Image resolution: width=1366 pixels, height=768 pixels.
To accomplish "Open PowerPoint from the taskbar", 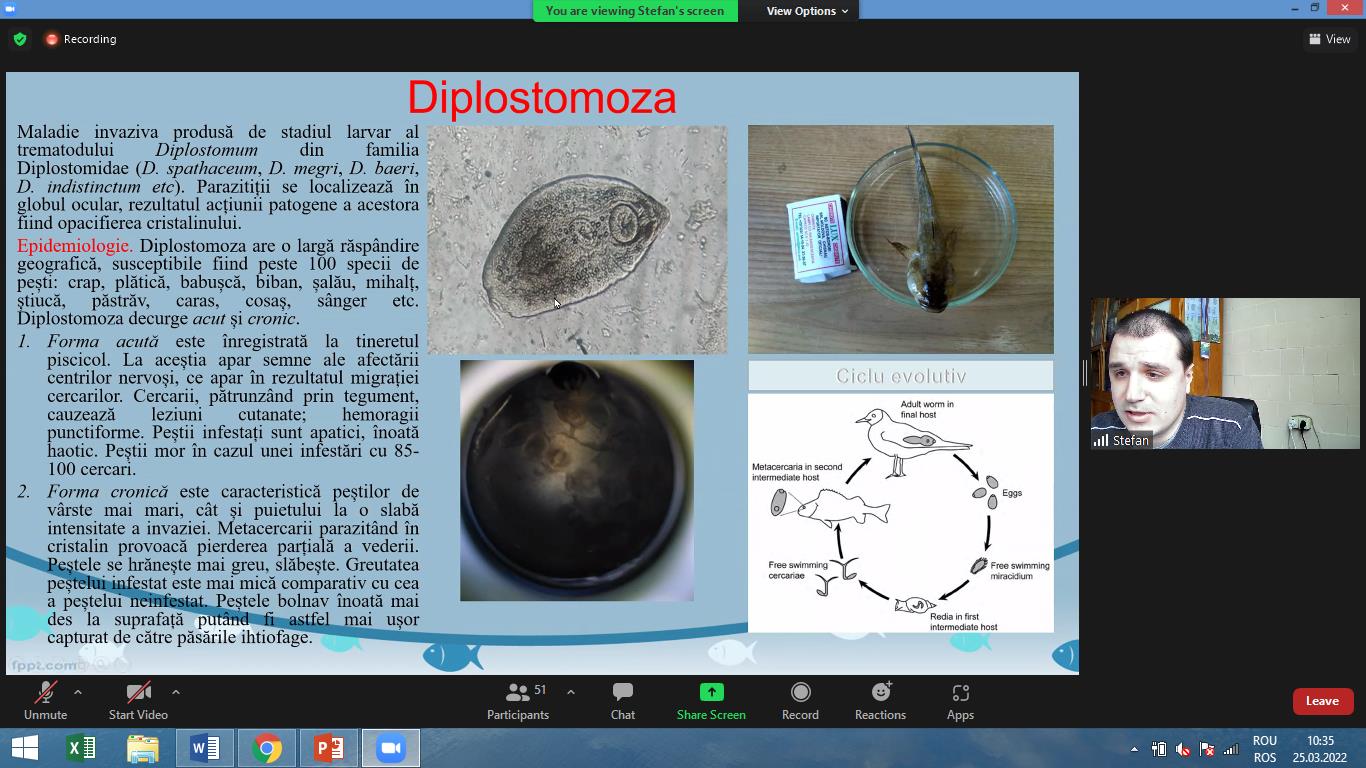I will 329,748.
